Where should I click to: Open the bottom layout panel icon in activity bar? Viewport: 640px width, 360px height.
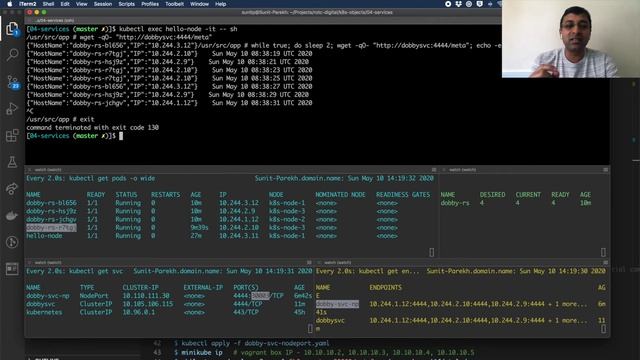pyautogui.click(x=12, y=269)
